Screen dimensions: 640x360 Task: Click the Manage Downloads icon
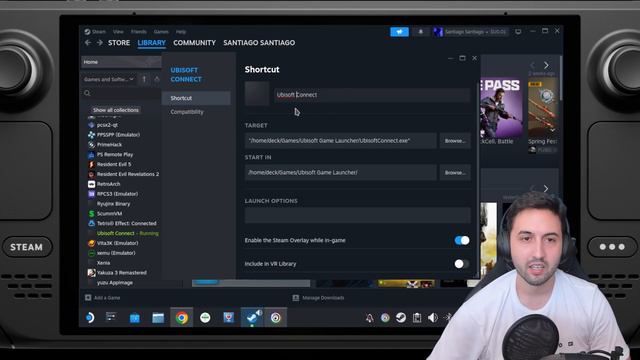tap(296, 298)
